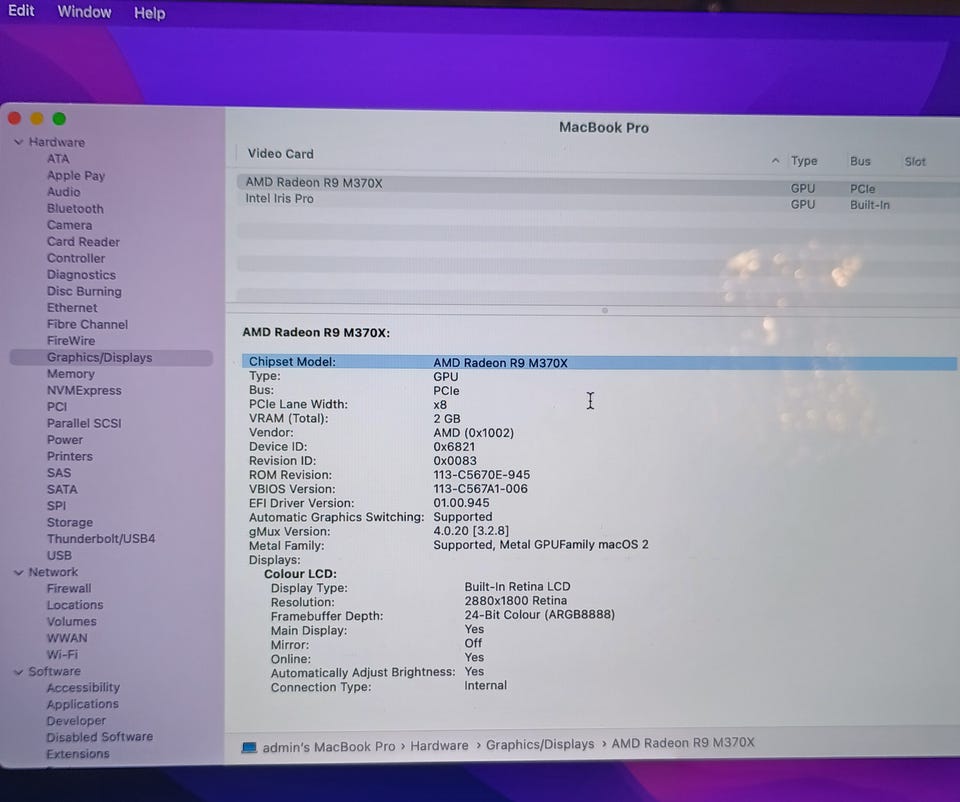960x802 pixels.
Task: Click the Video Card column header
Action: point(280,154)
